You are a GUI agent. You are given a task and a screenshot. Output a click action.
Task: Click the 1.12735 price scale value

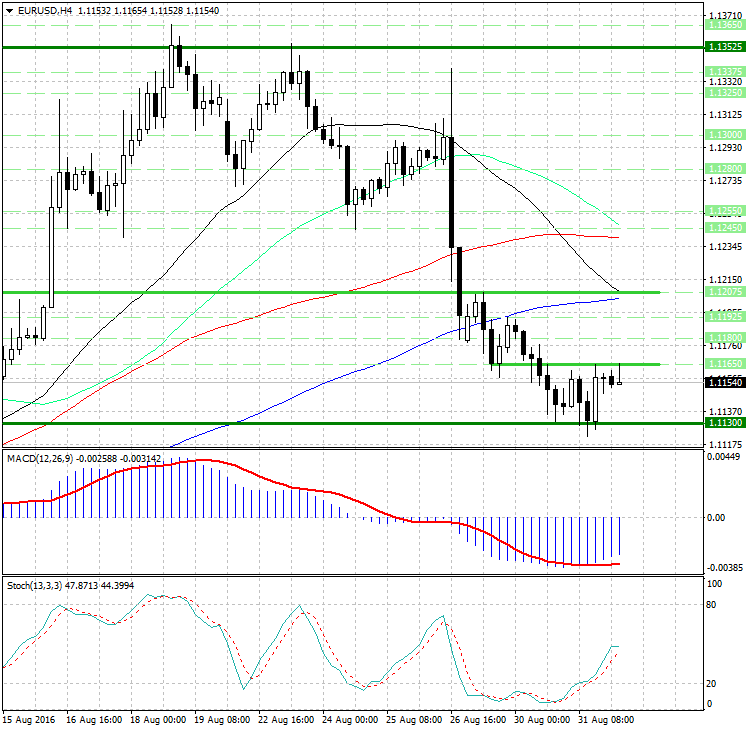pyautogui.click(x=726, y=181)
